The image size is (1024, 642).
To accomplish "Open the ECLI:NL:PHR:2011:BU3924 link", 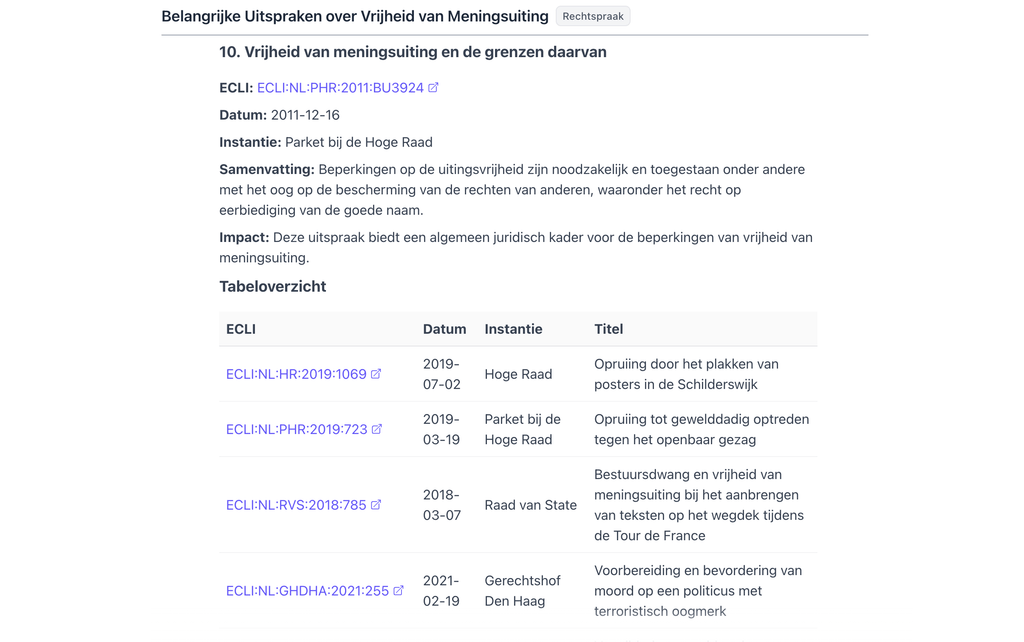I will click(340, 88).
